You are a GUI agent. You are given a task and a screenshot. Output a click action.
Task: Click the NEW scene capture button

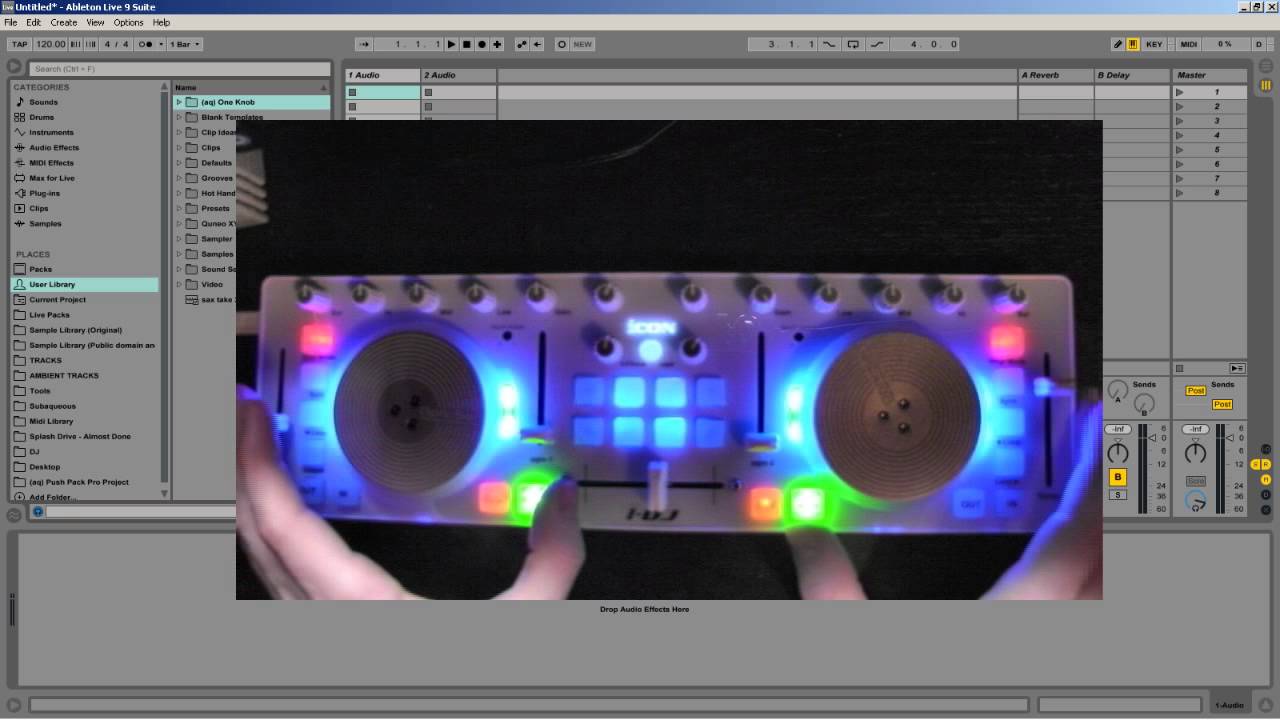point(582,44)
